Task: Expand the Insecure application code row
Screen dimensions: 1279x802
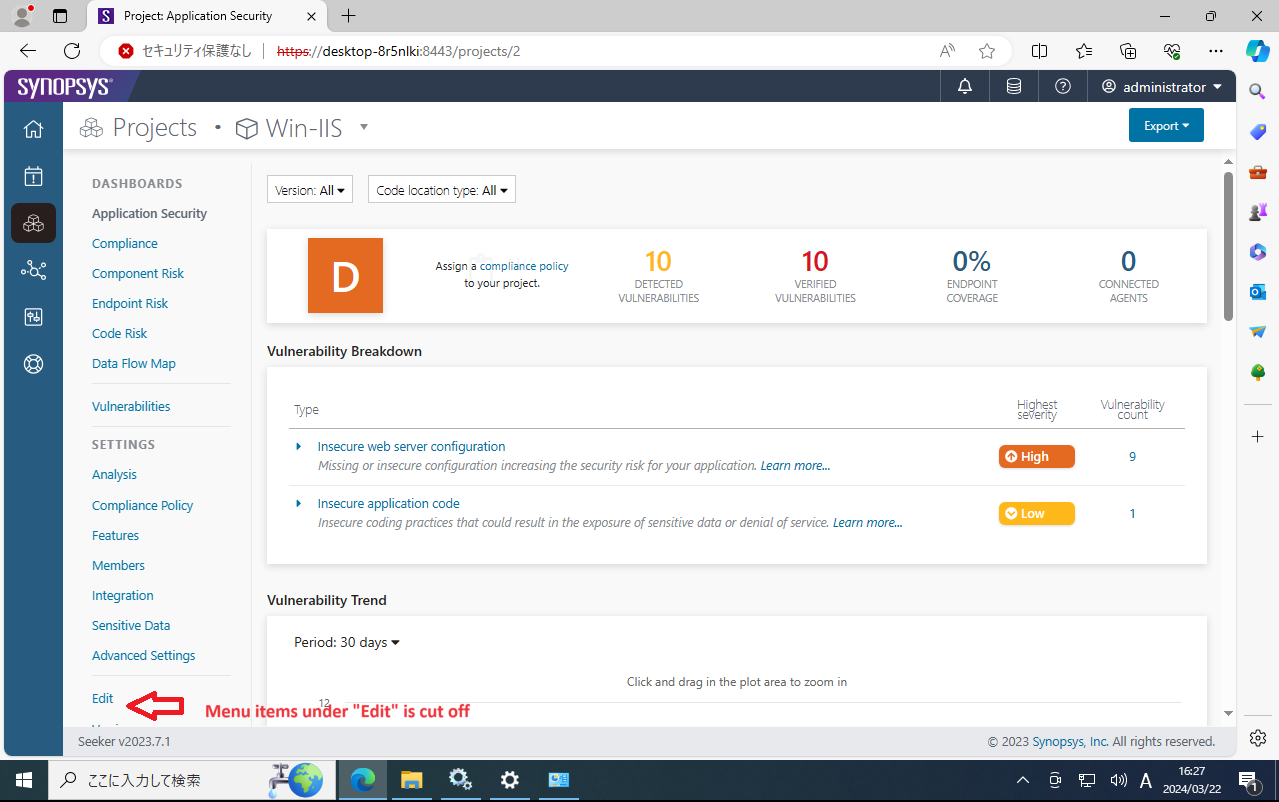Action: point(298,503)
